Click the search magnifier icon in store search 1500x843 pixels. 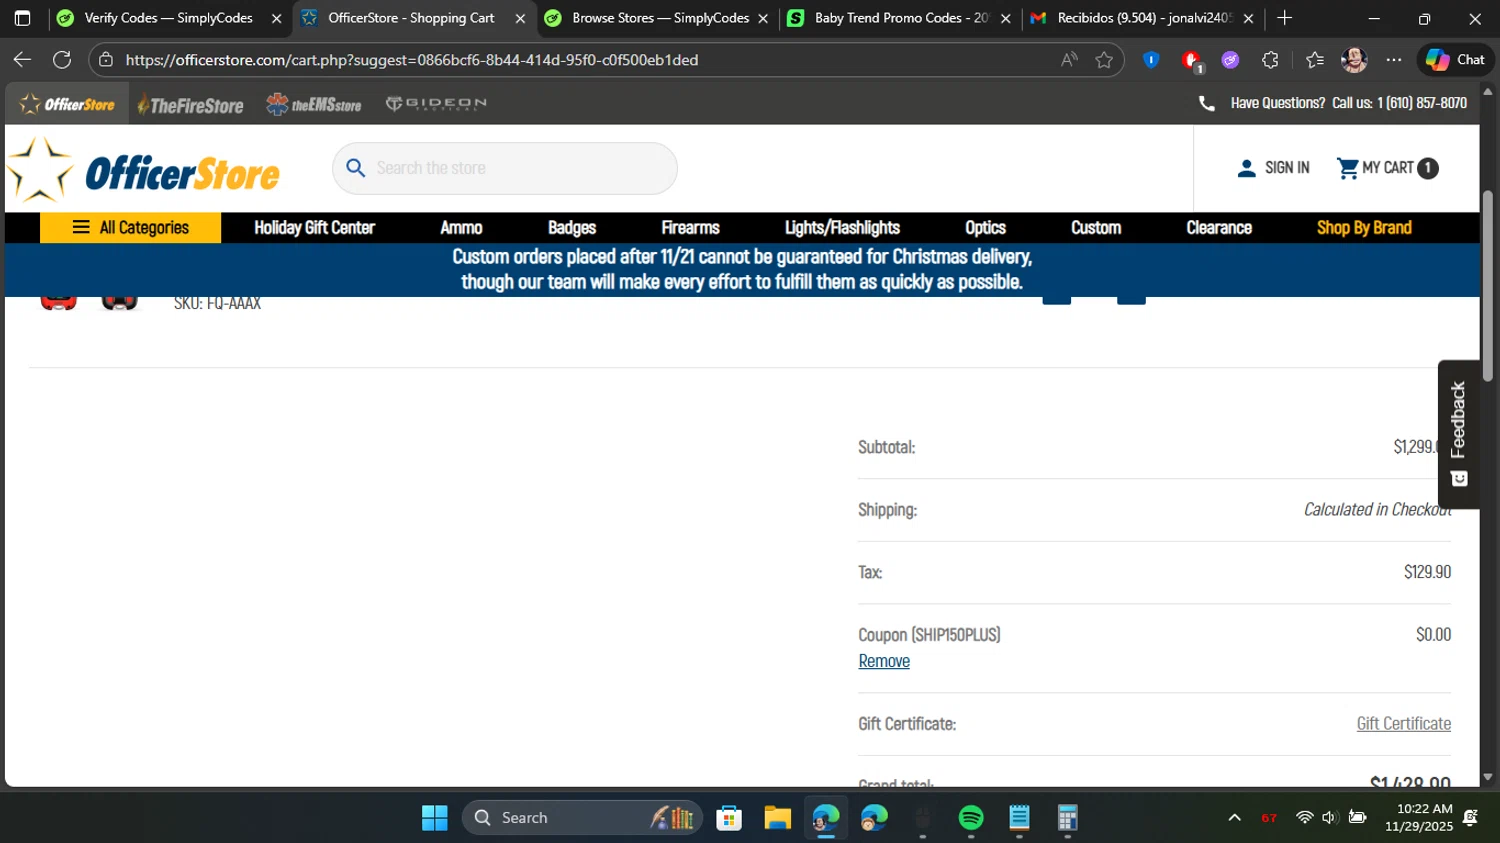tap(356, 168)
